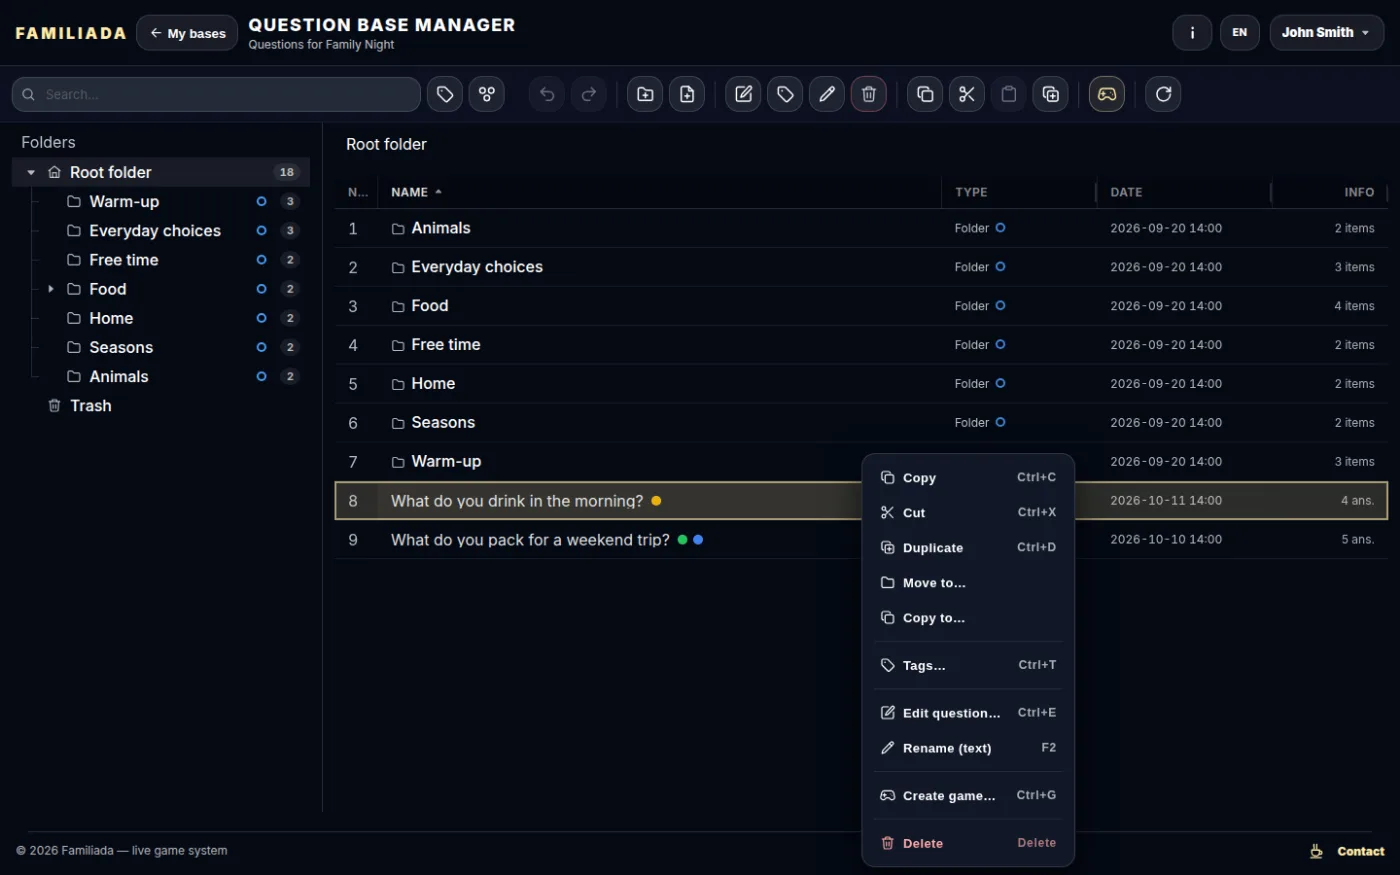Select the Animals folder row in the table
1400x875 pixels.
pyautogui.click(x=861, y=228)
